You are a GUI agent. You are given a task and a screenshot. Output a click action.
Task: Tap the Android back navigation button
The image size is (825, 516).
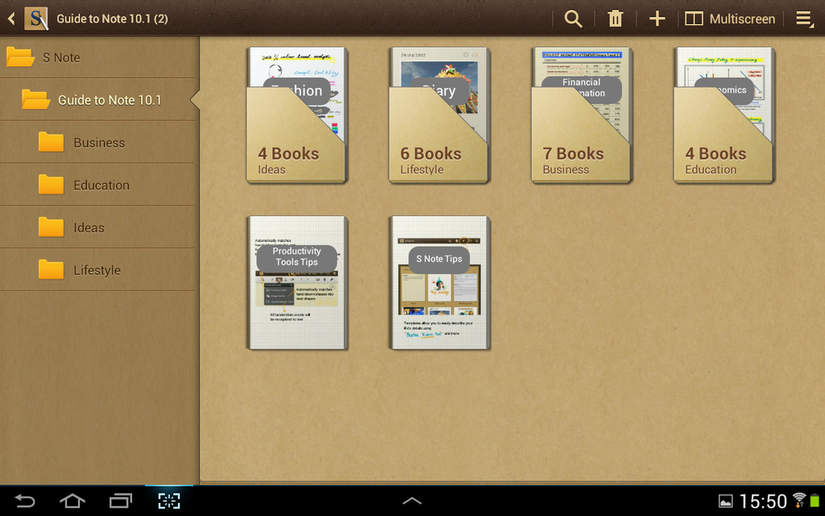[24, 501]
